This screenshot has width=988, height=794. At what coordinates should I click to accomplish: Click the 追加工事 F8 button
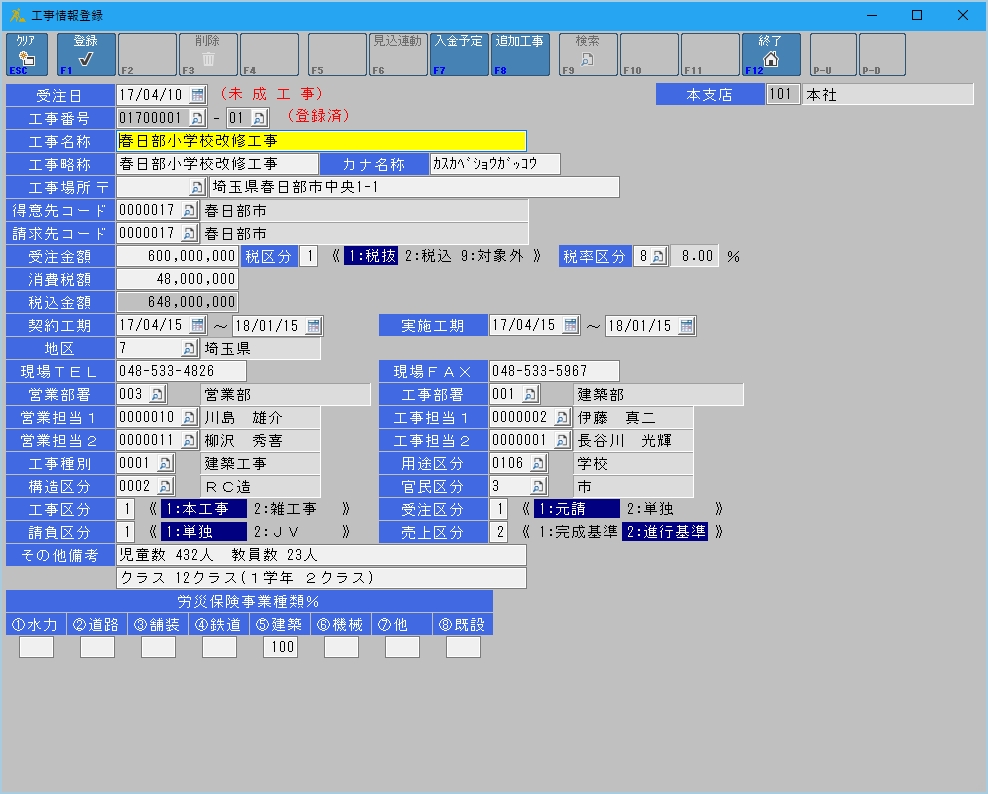pos(520,55)
